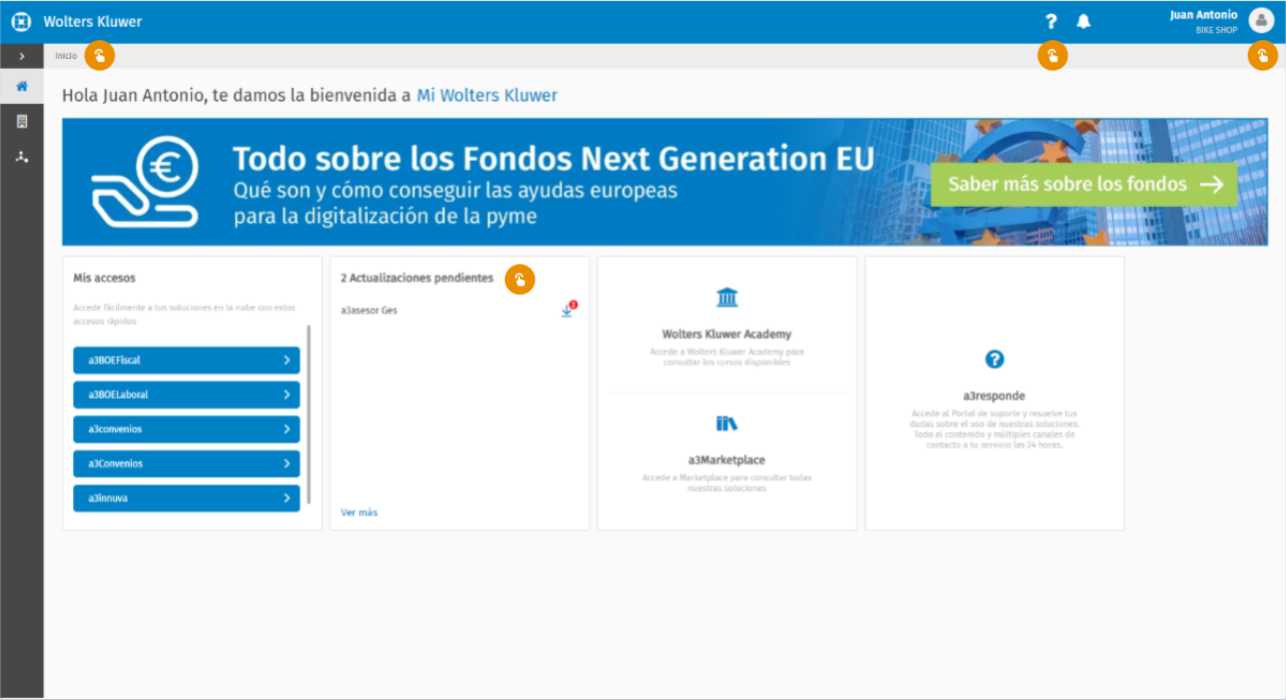Click the a3Marketplace title
This screenshot has height=700, width=1286.
727,460
